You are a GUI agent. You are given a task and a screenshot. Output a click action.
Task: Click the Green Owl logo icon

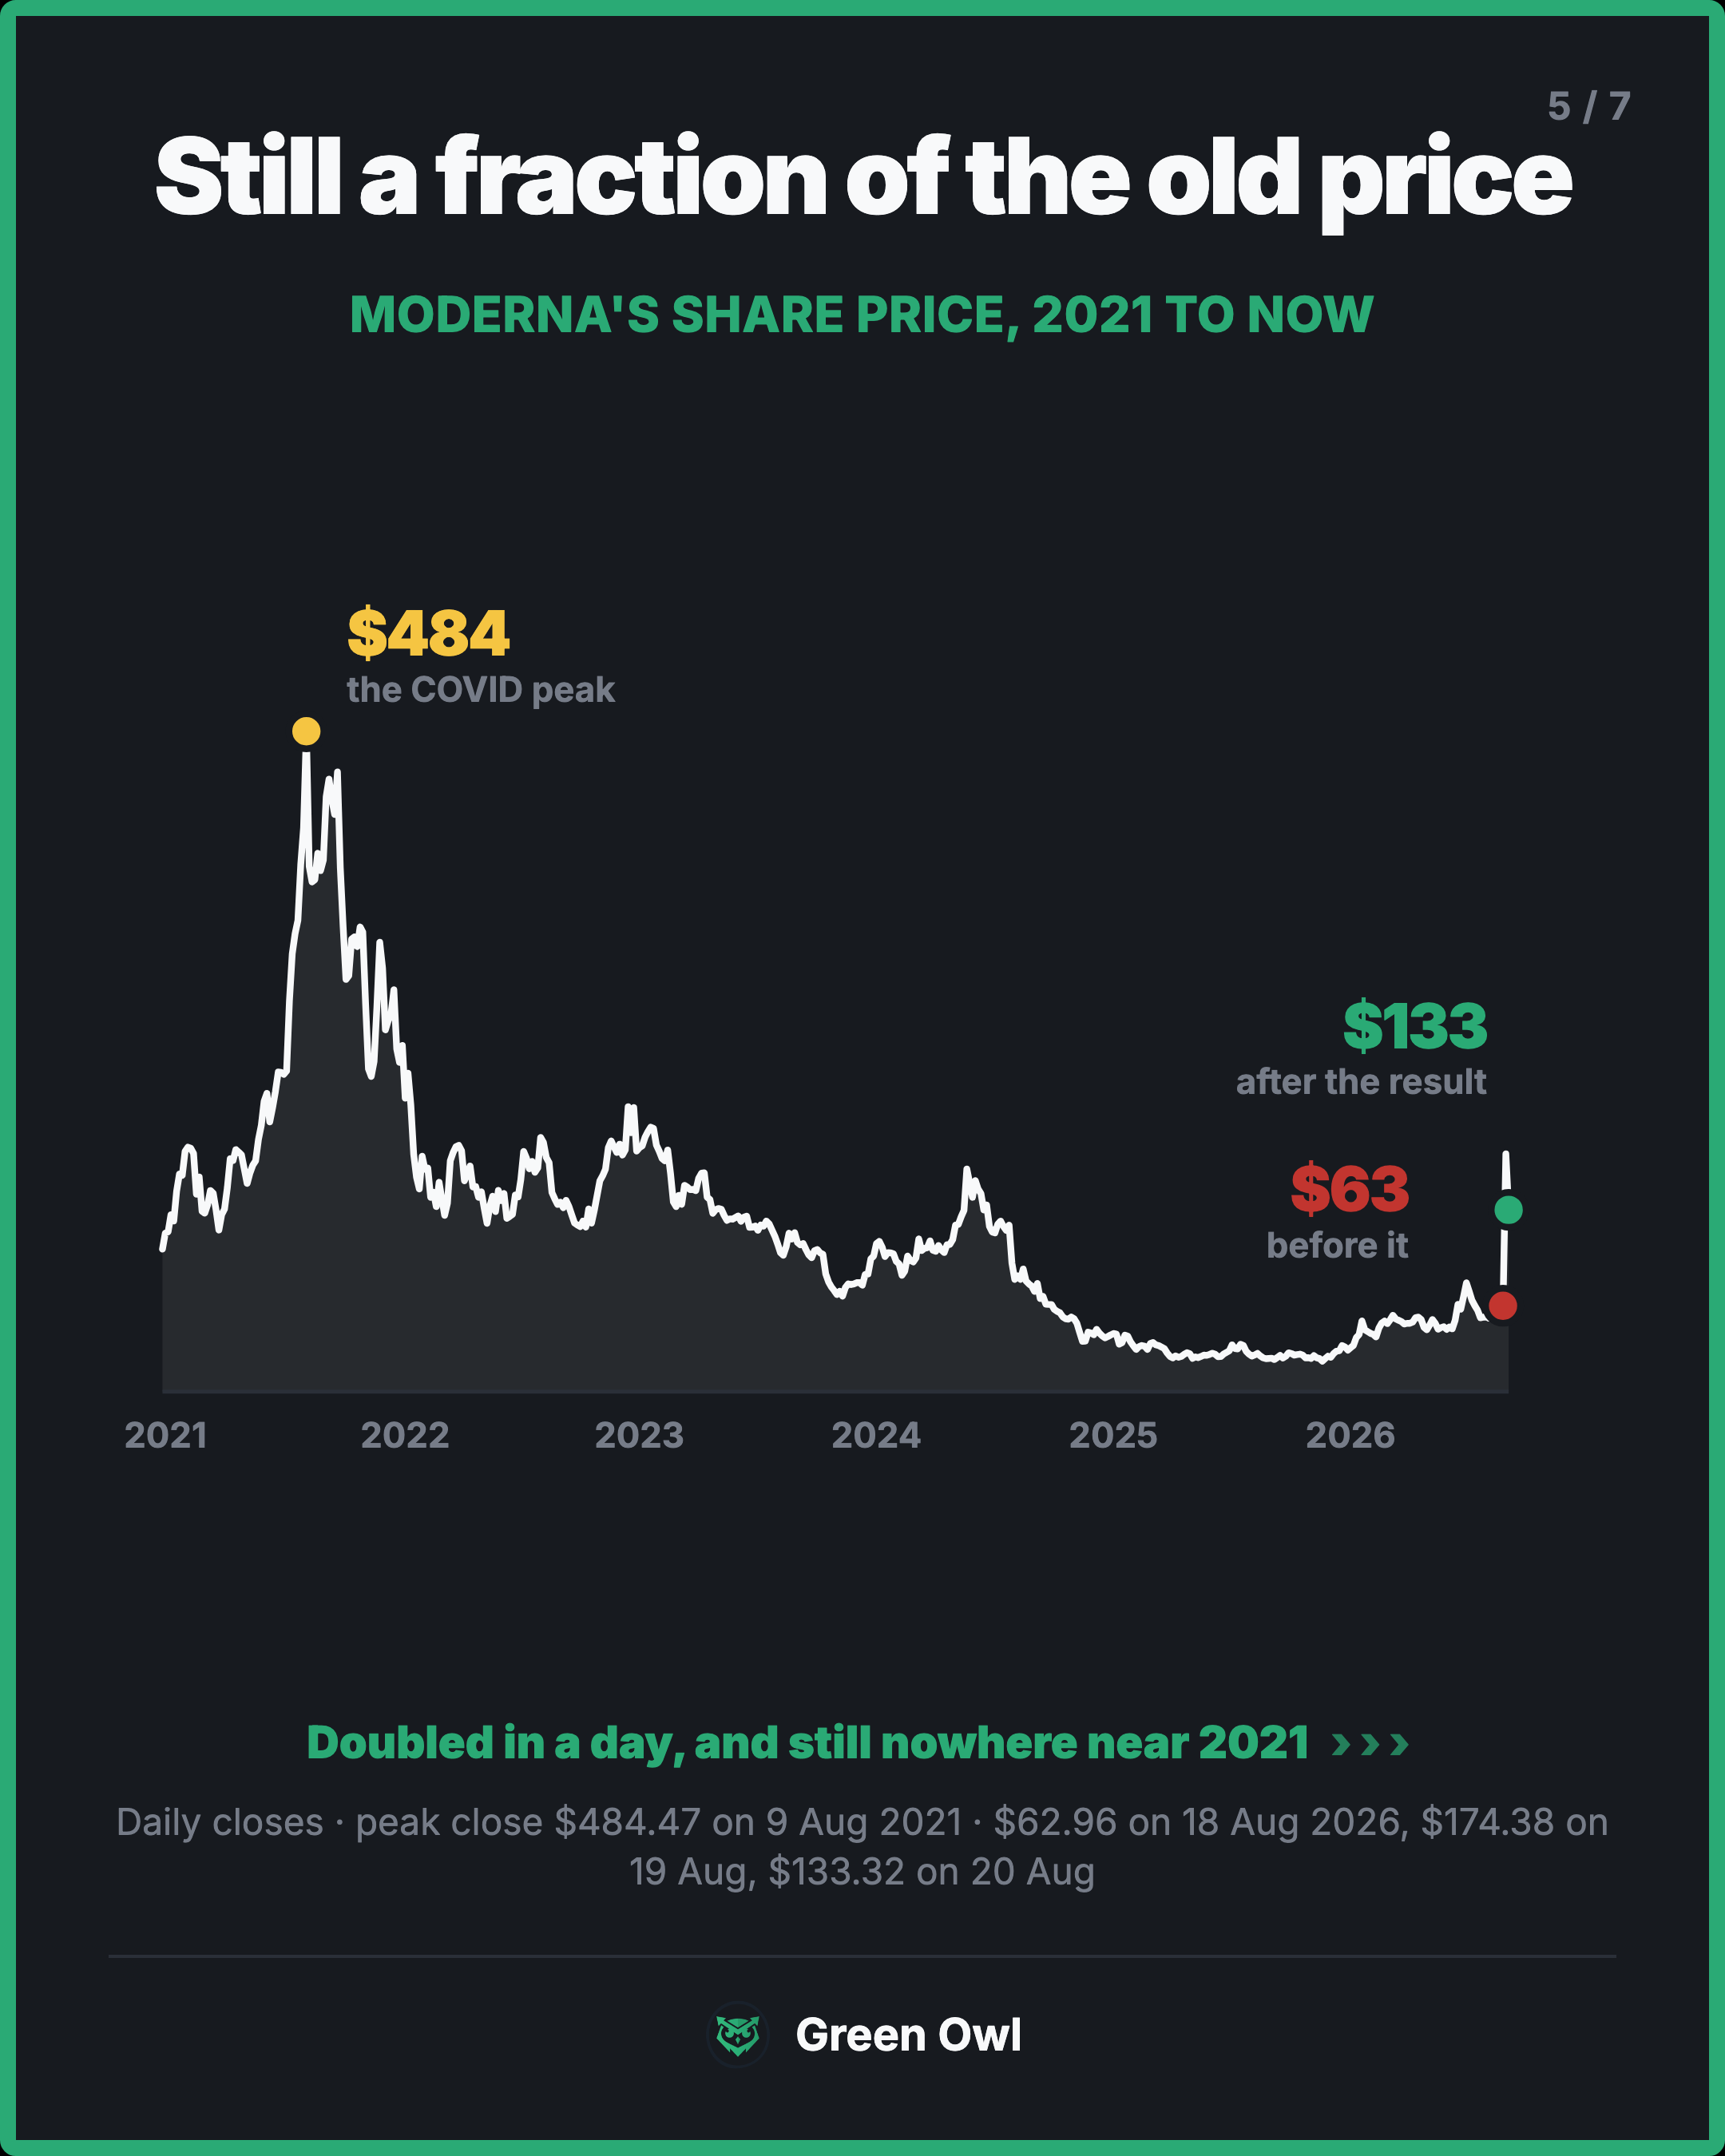(738, 2035)
